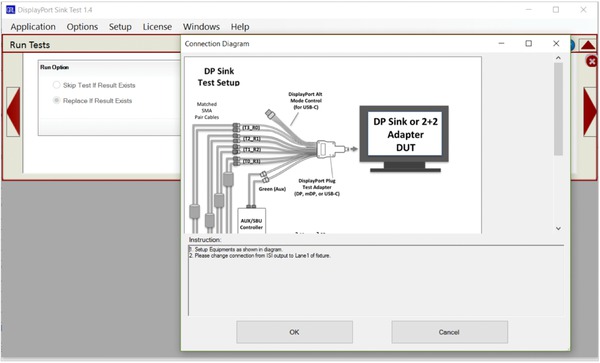Click the 'DP Sink Test Setup' diagram title
The width and height of the screenshot is (600, 363).
[219, 77]
